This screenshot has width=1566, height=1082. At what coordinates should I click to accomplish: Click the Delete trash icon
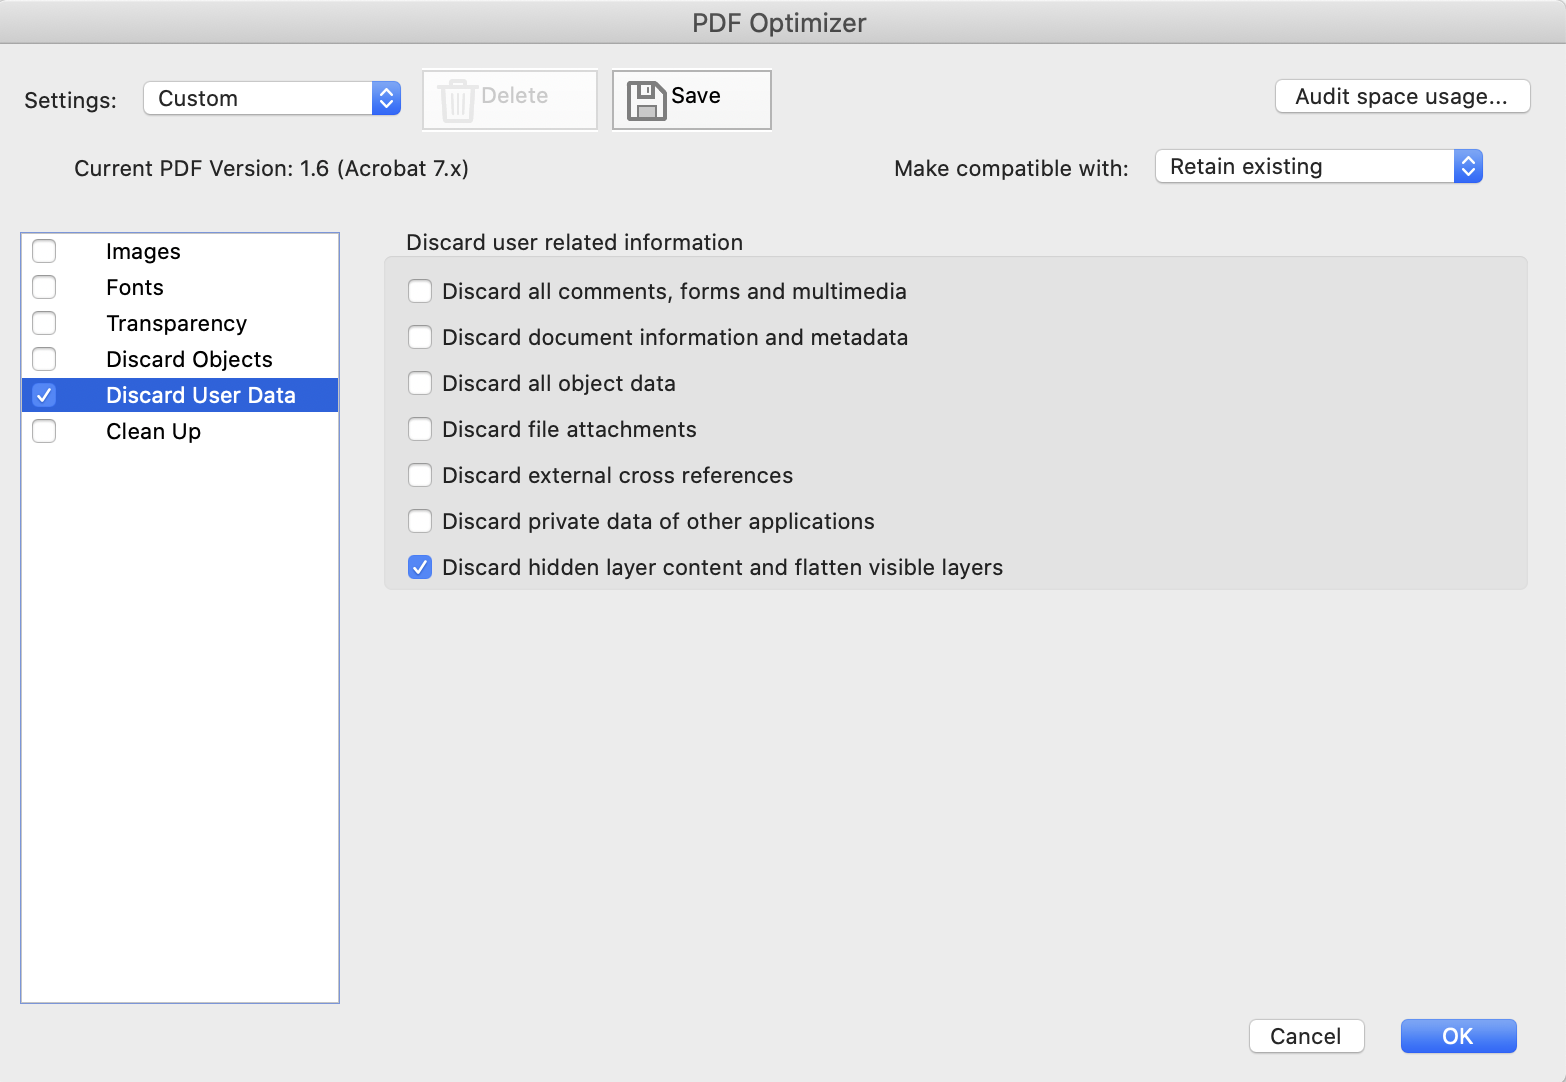459,98
